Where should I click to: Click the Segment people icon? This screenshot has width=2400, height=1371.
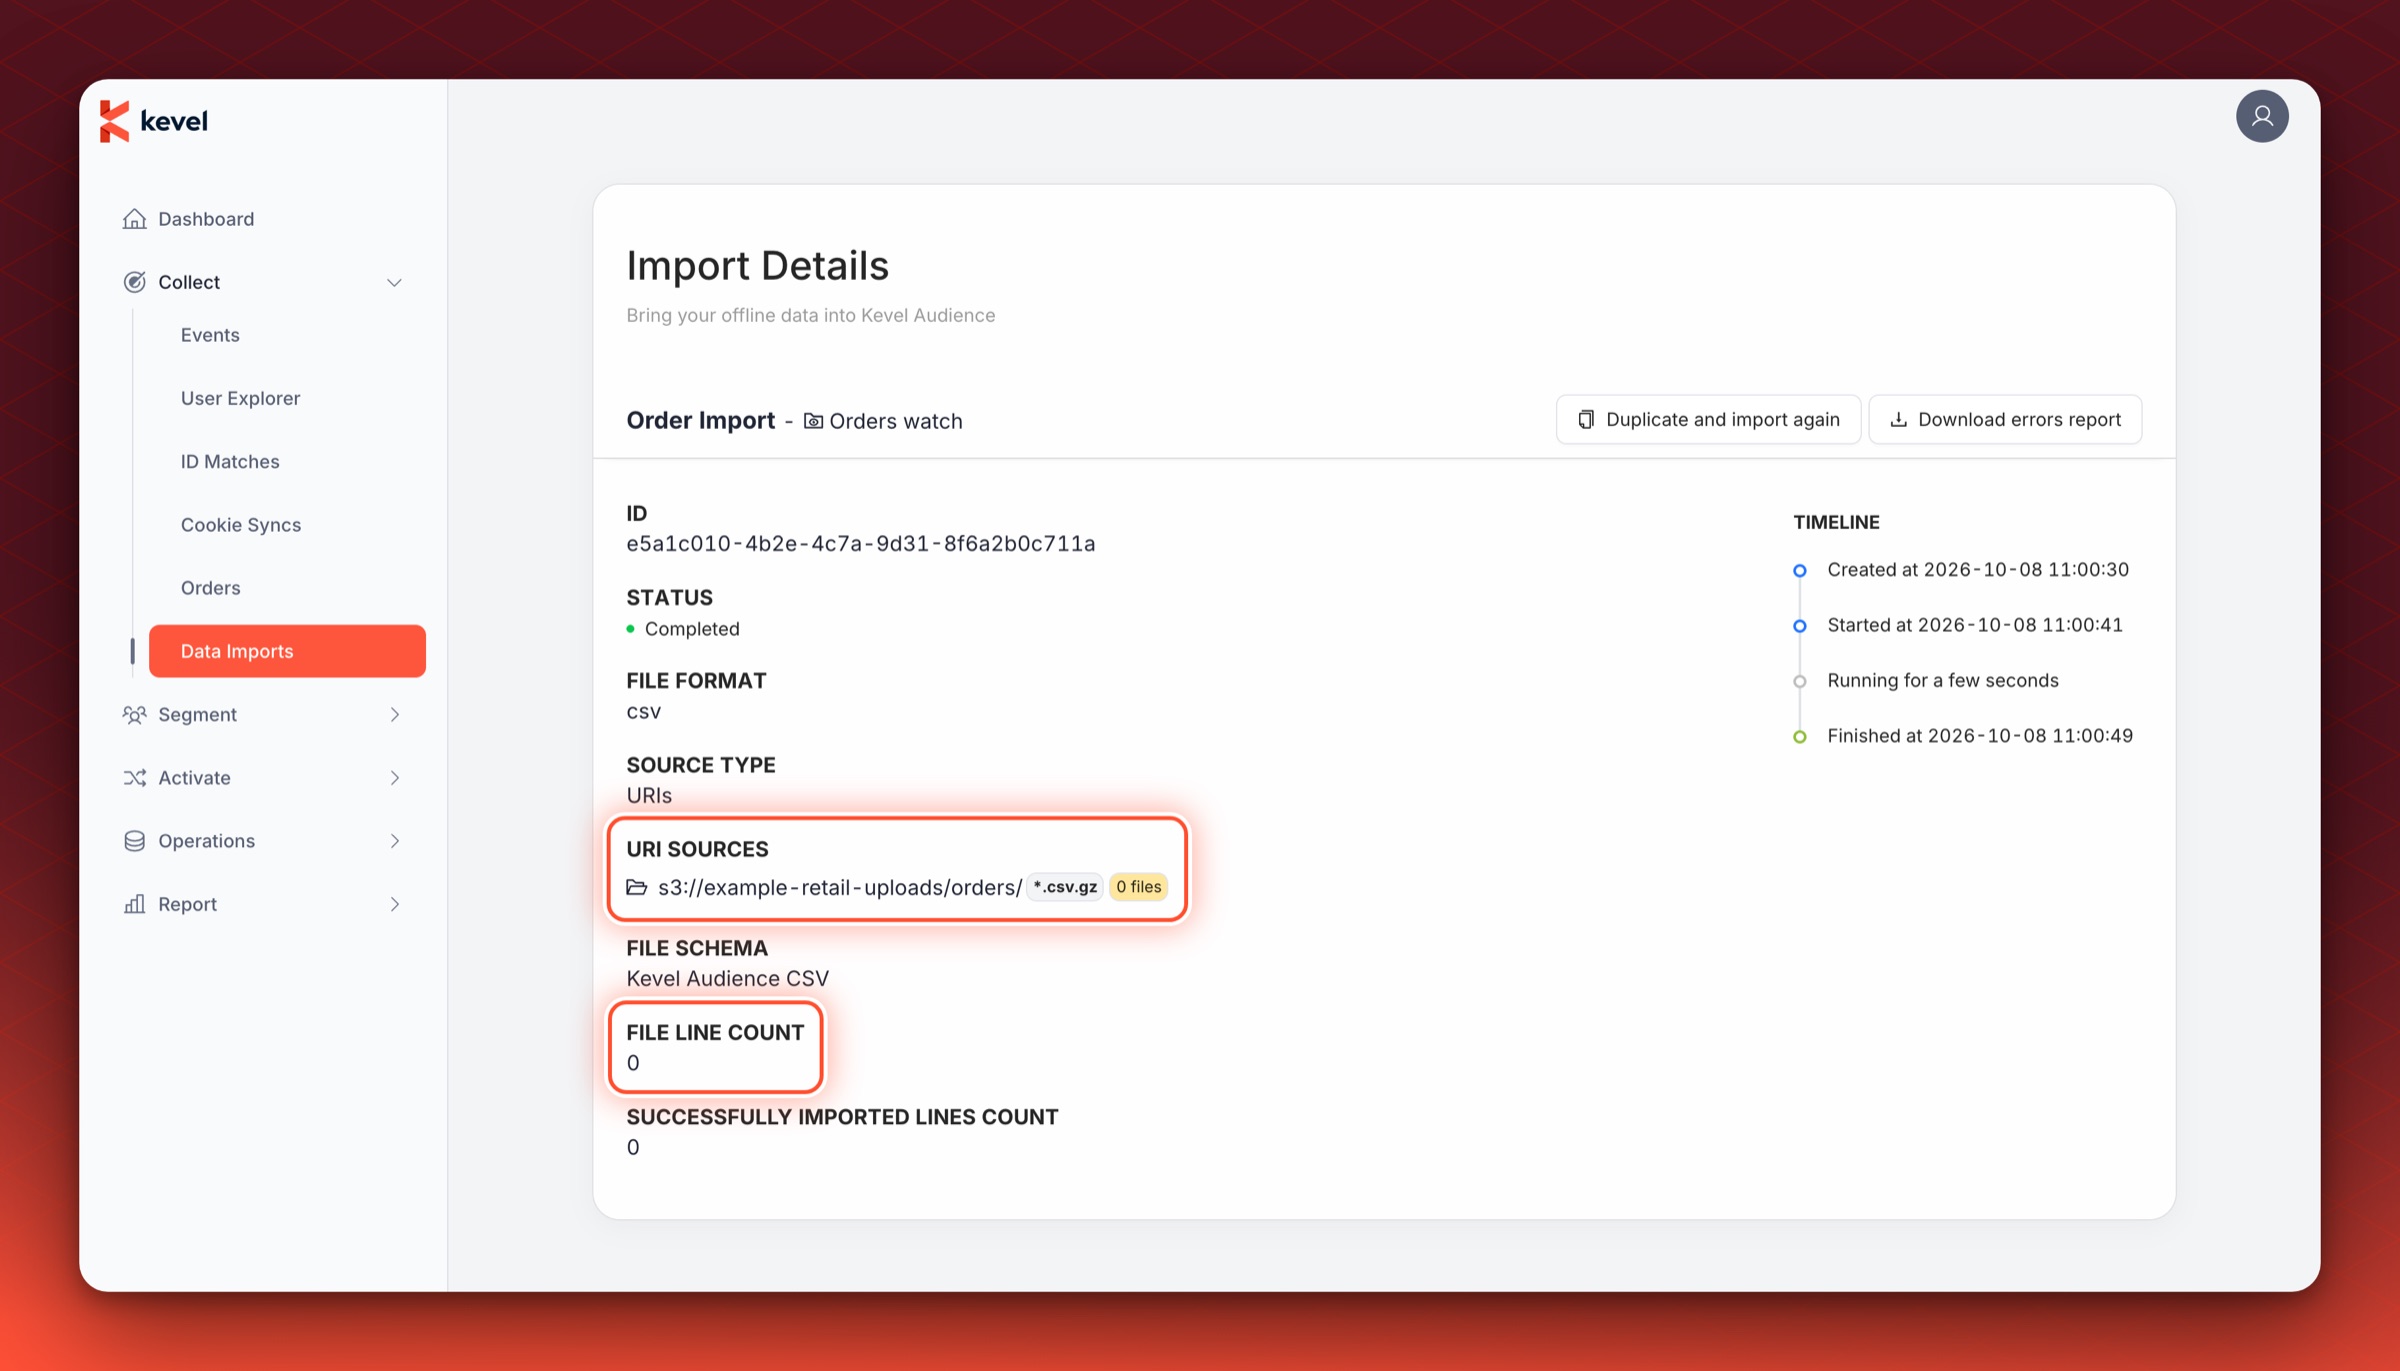(x=134, y=715)
